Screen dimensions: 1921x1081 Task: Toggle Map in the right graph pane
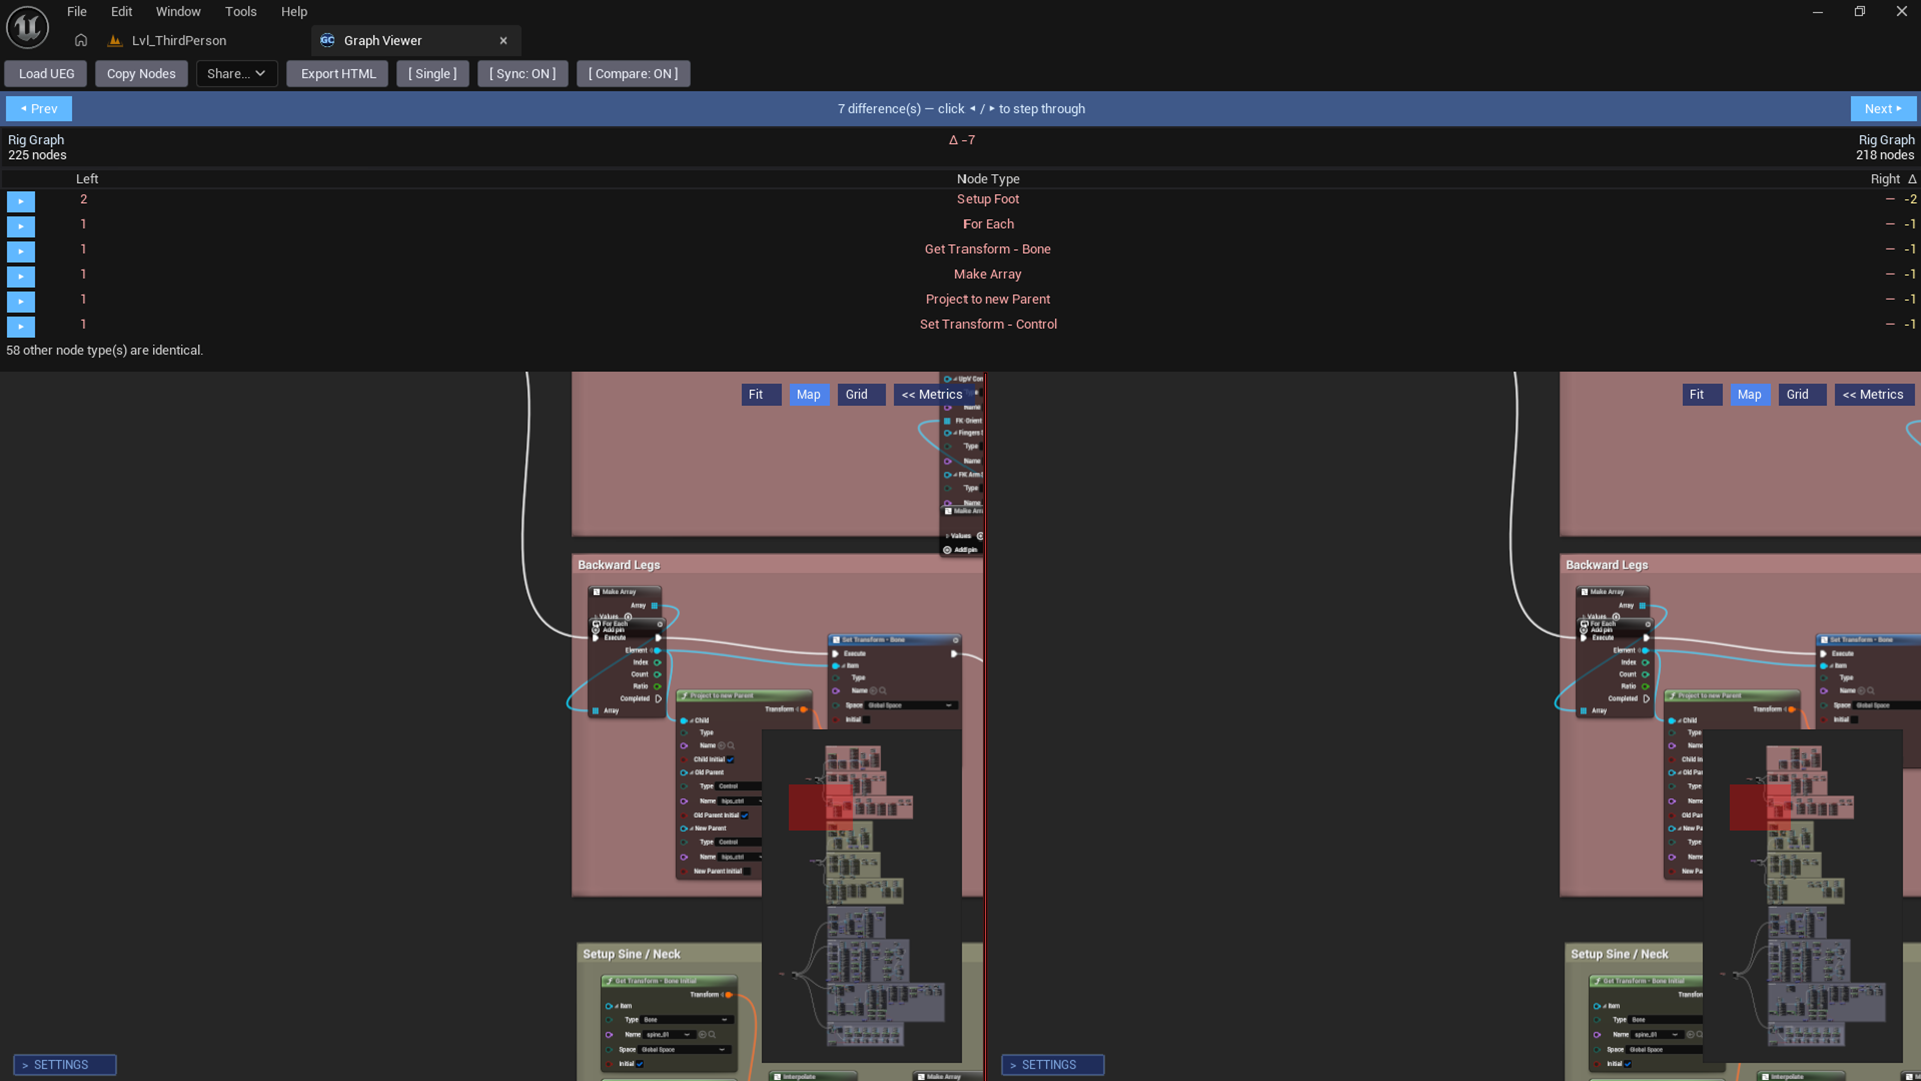(x=1749, y=395)
